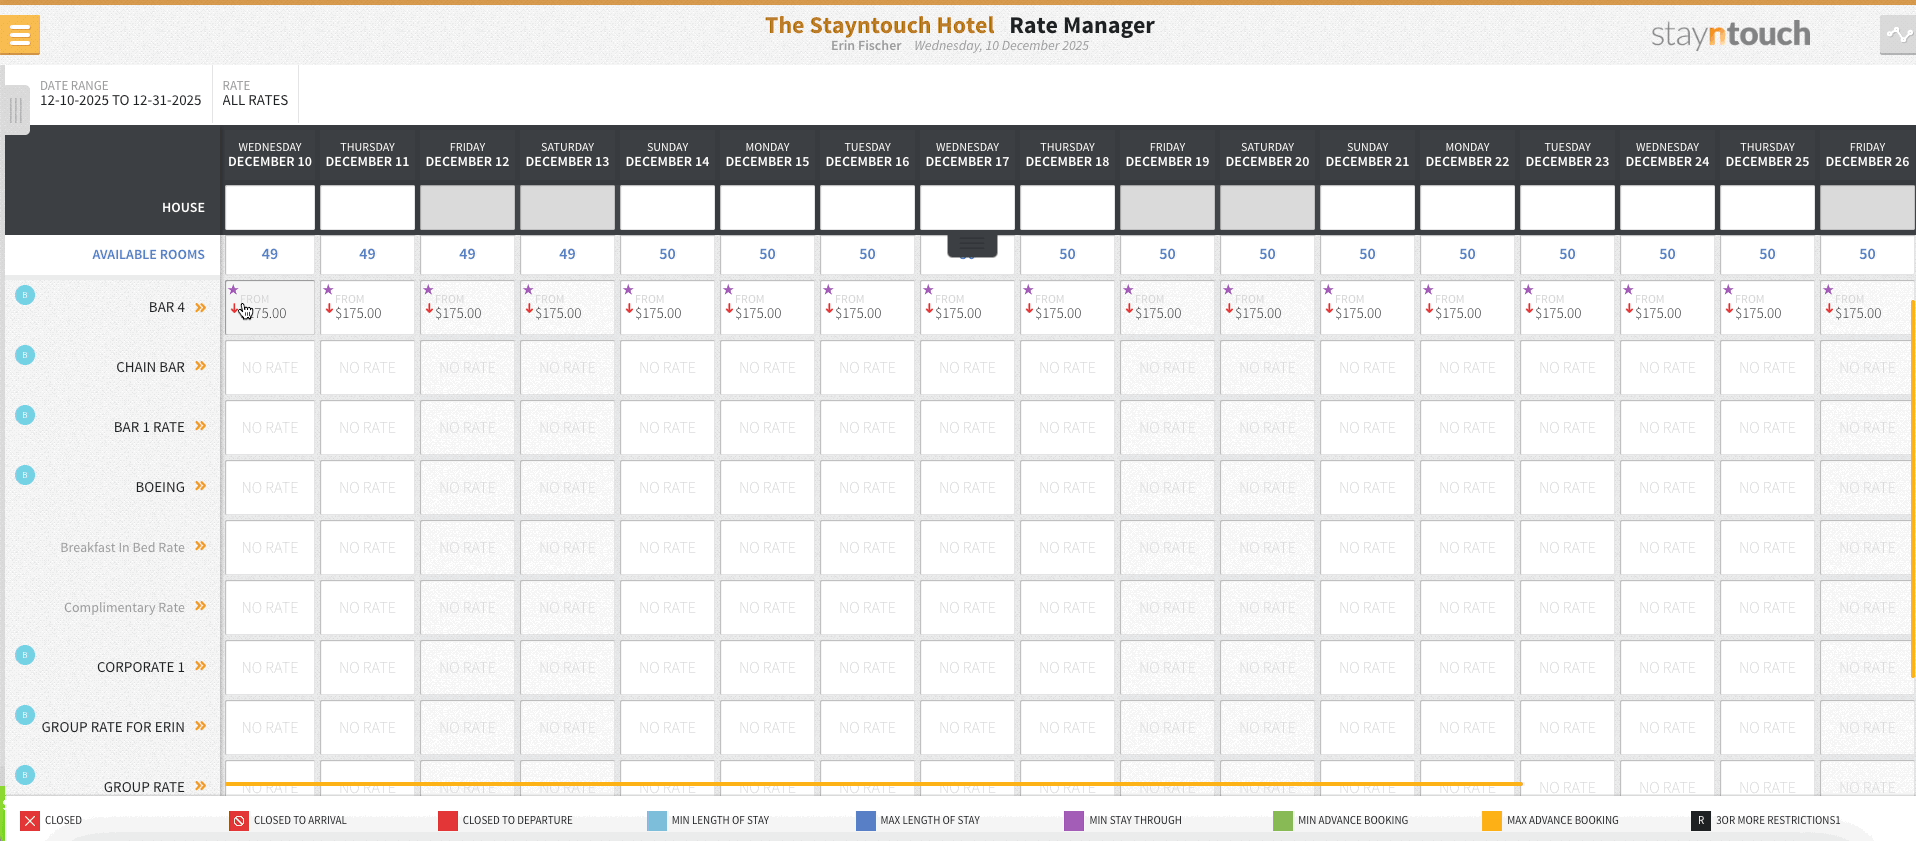This screenshot has height=841, width=1916.
Task: Click CHAIN BAR No Rate cell for December 15
Action: tap(768, 368)
